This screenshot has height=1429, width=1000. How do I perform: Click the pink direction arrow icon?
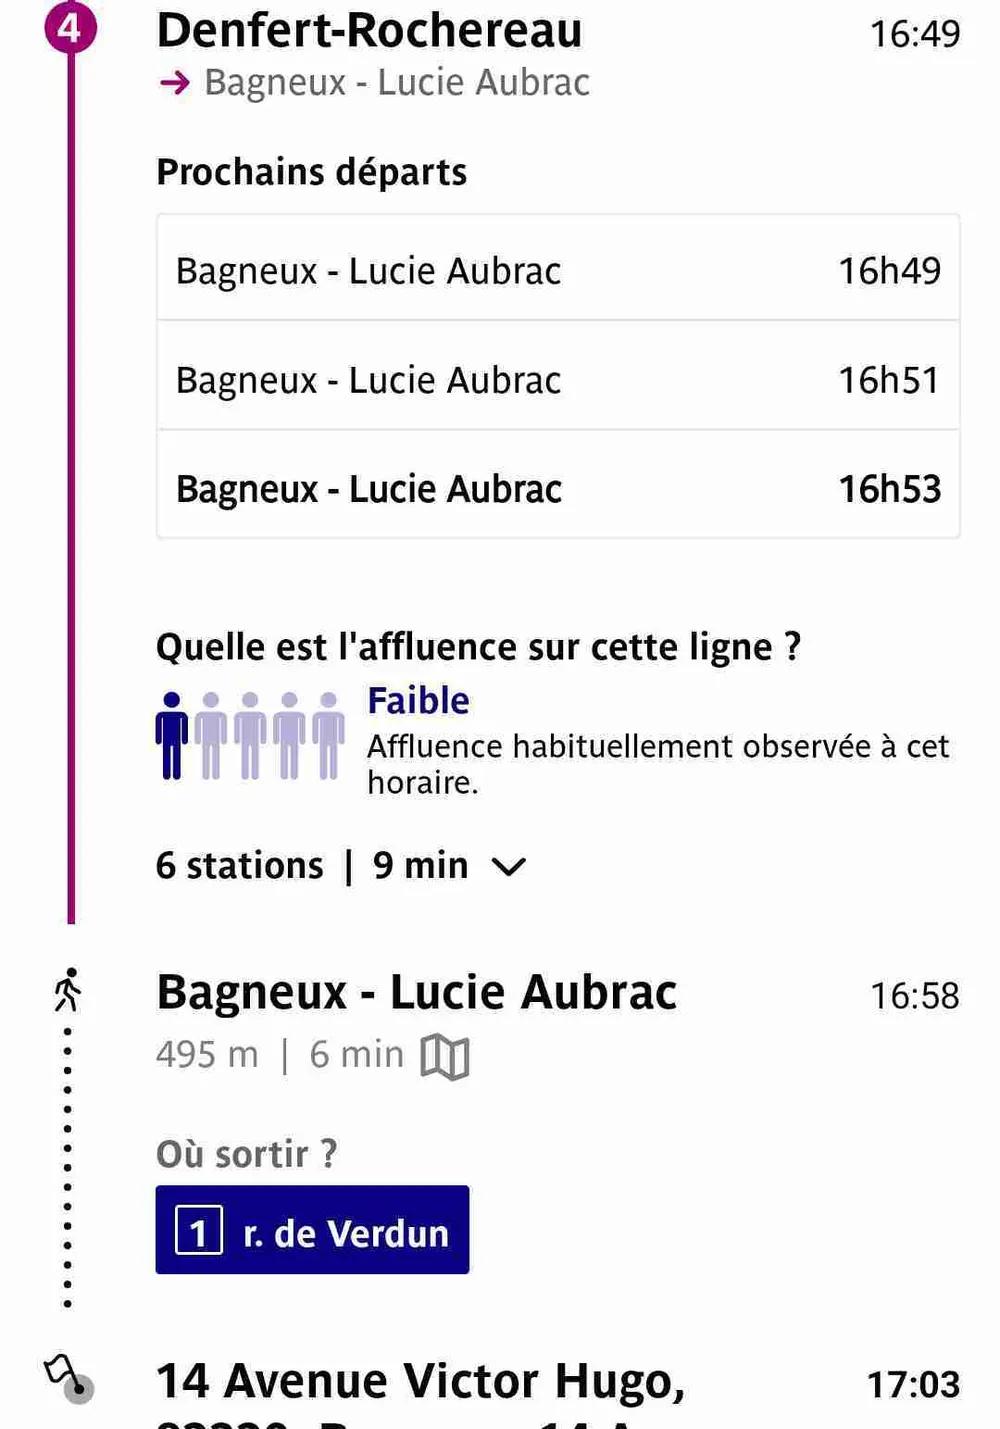coord(174,83)
